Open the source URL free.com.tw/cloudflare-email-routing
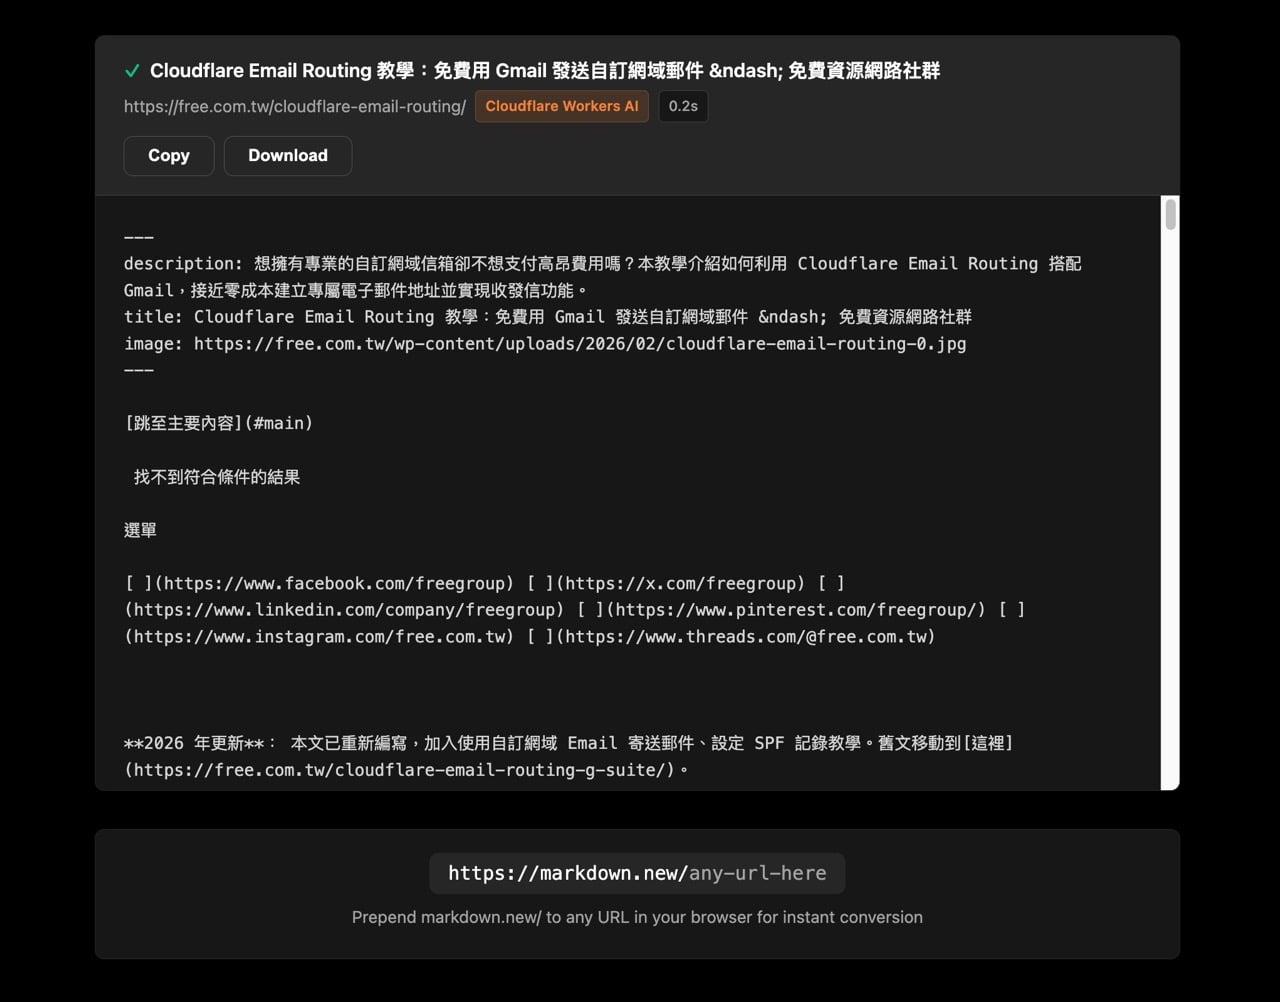 [294, 106]
